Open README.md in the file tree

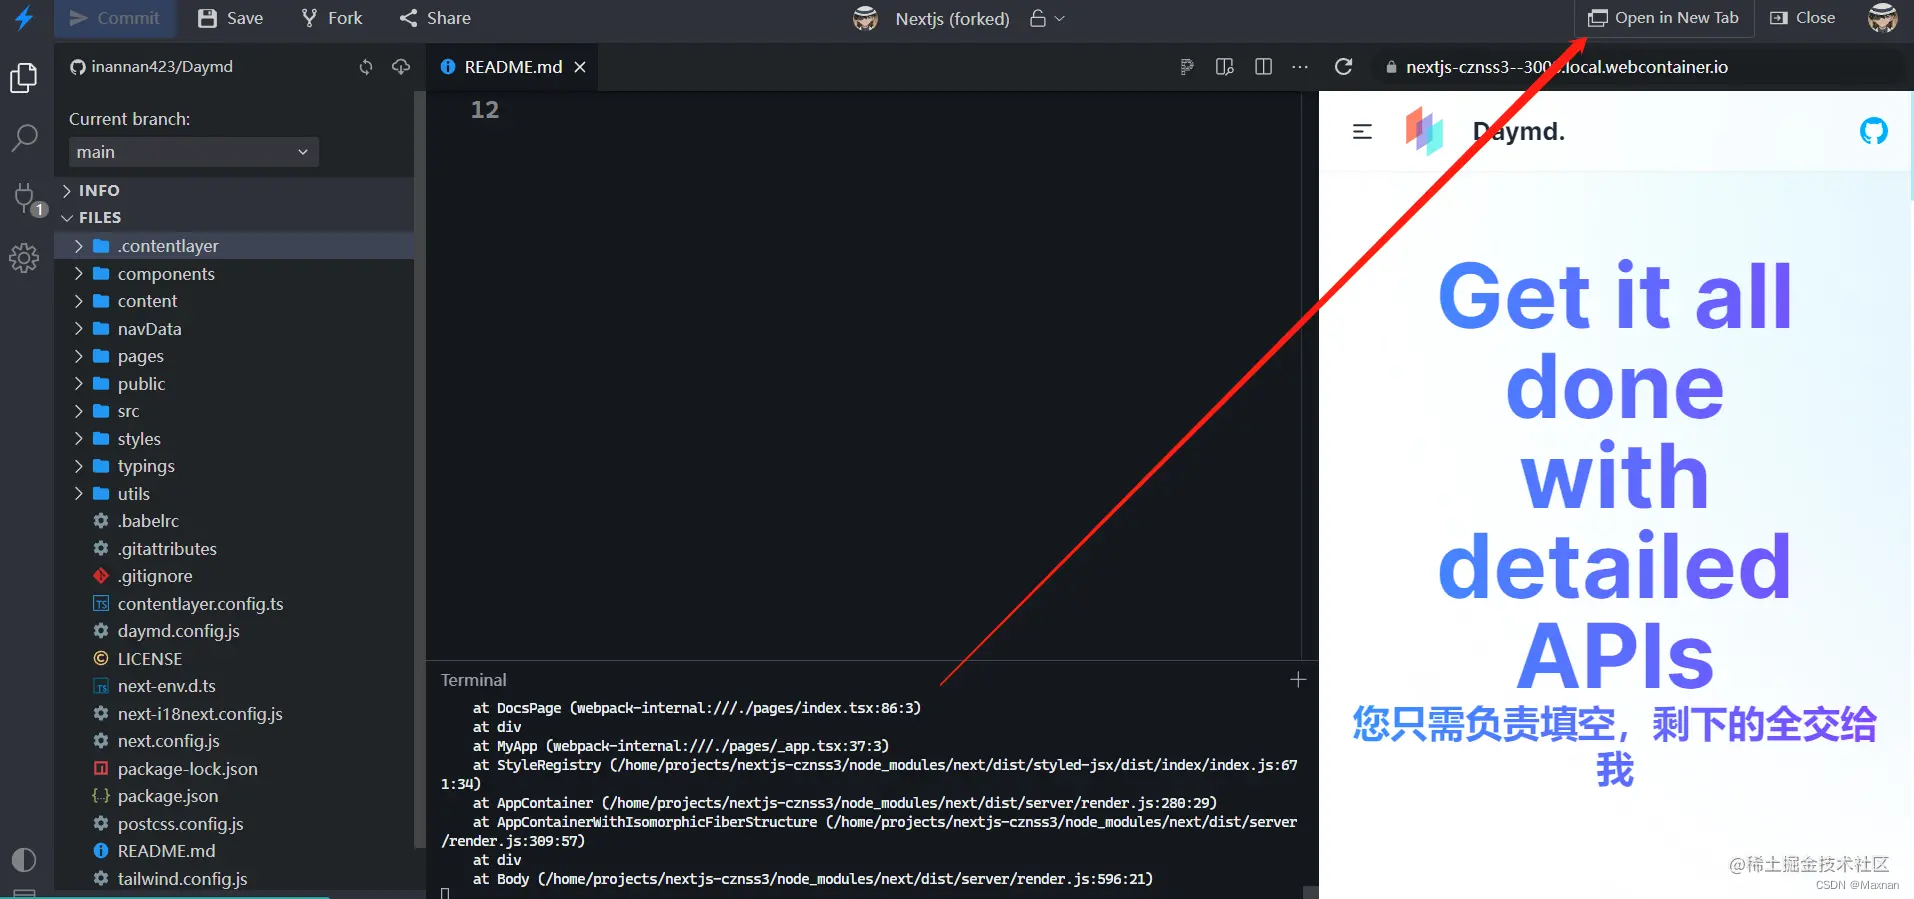pos(234,851)
